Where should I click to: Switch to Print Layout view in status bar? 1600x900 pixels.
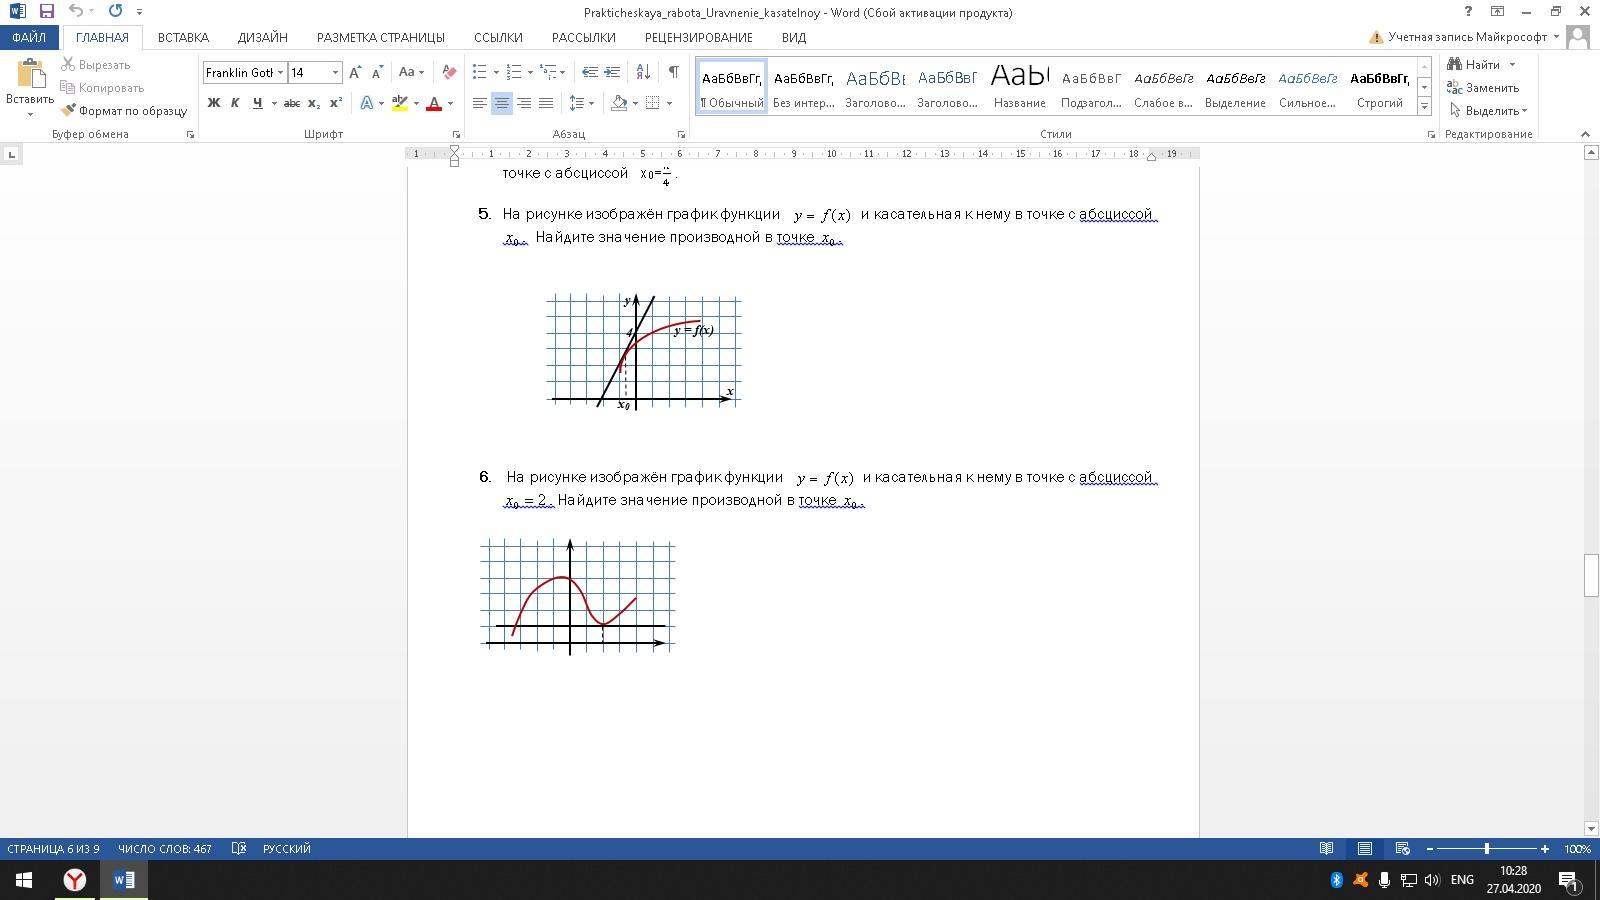pos(1364,849)
